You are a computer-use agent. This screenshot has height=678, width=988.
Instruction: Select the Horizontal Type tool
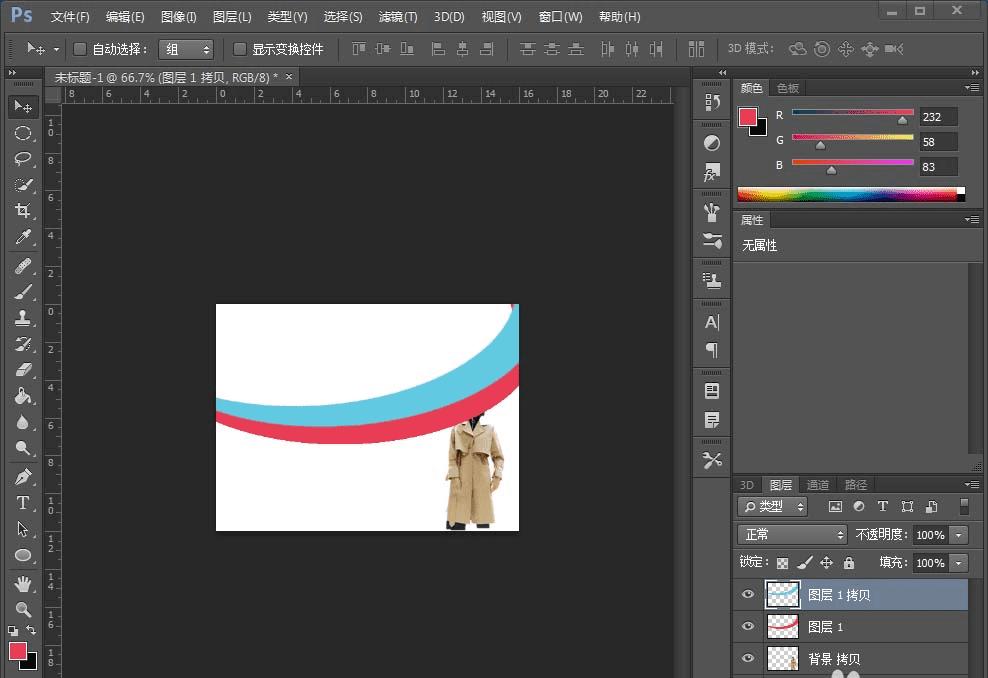[23, 502]
